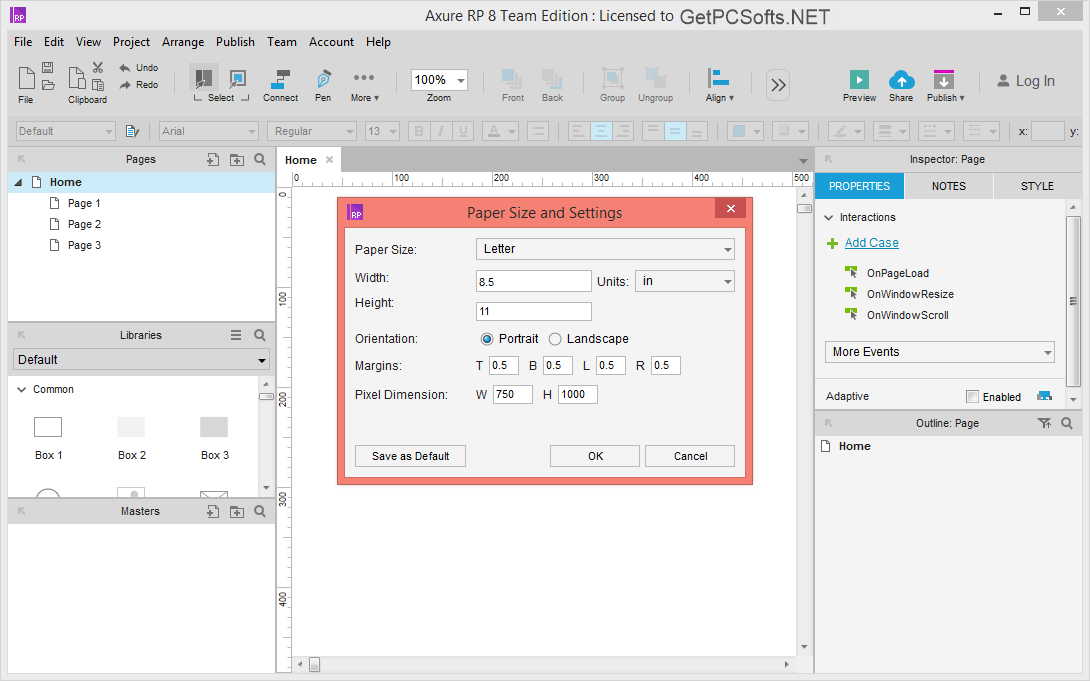
Task: Click Add Folder icon in Pages panel
Action: (x=237, y=160)
